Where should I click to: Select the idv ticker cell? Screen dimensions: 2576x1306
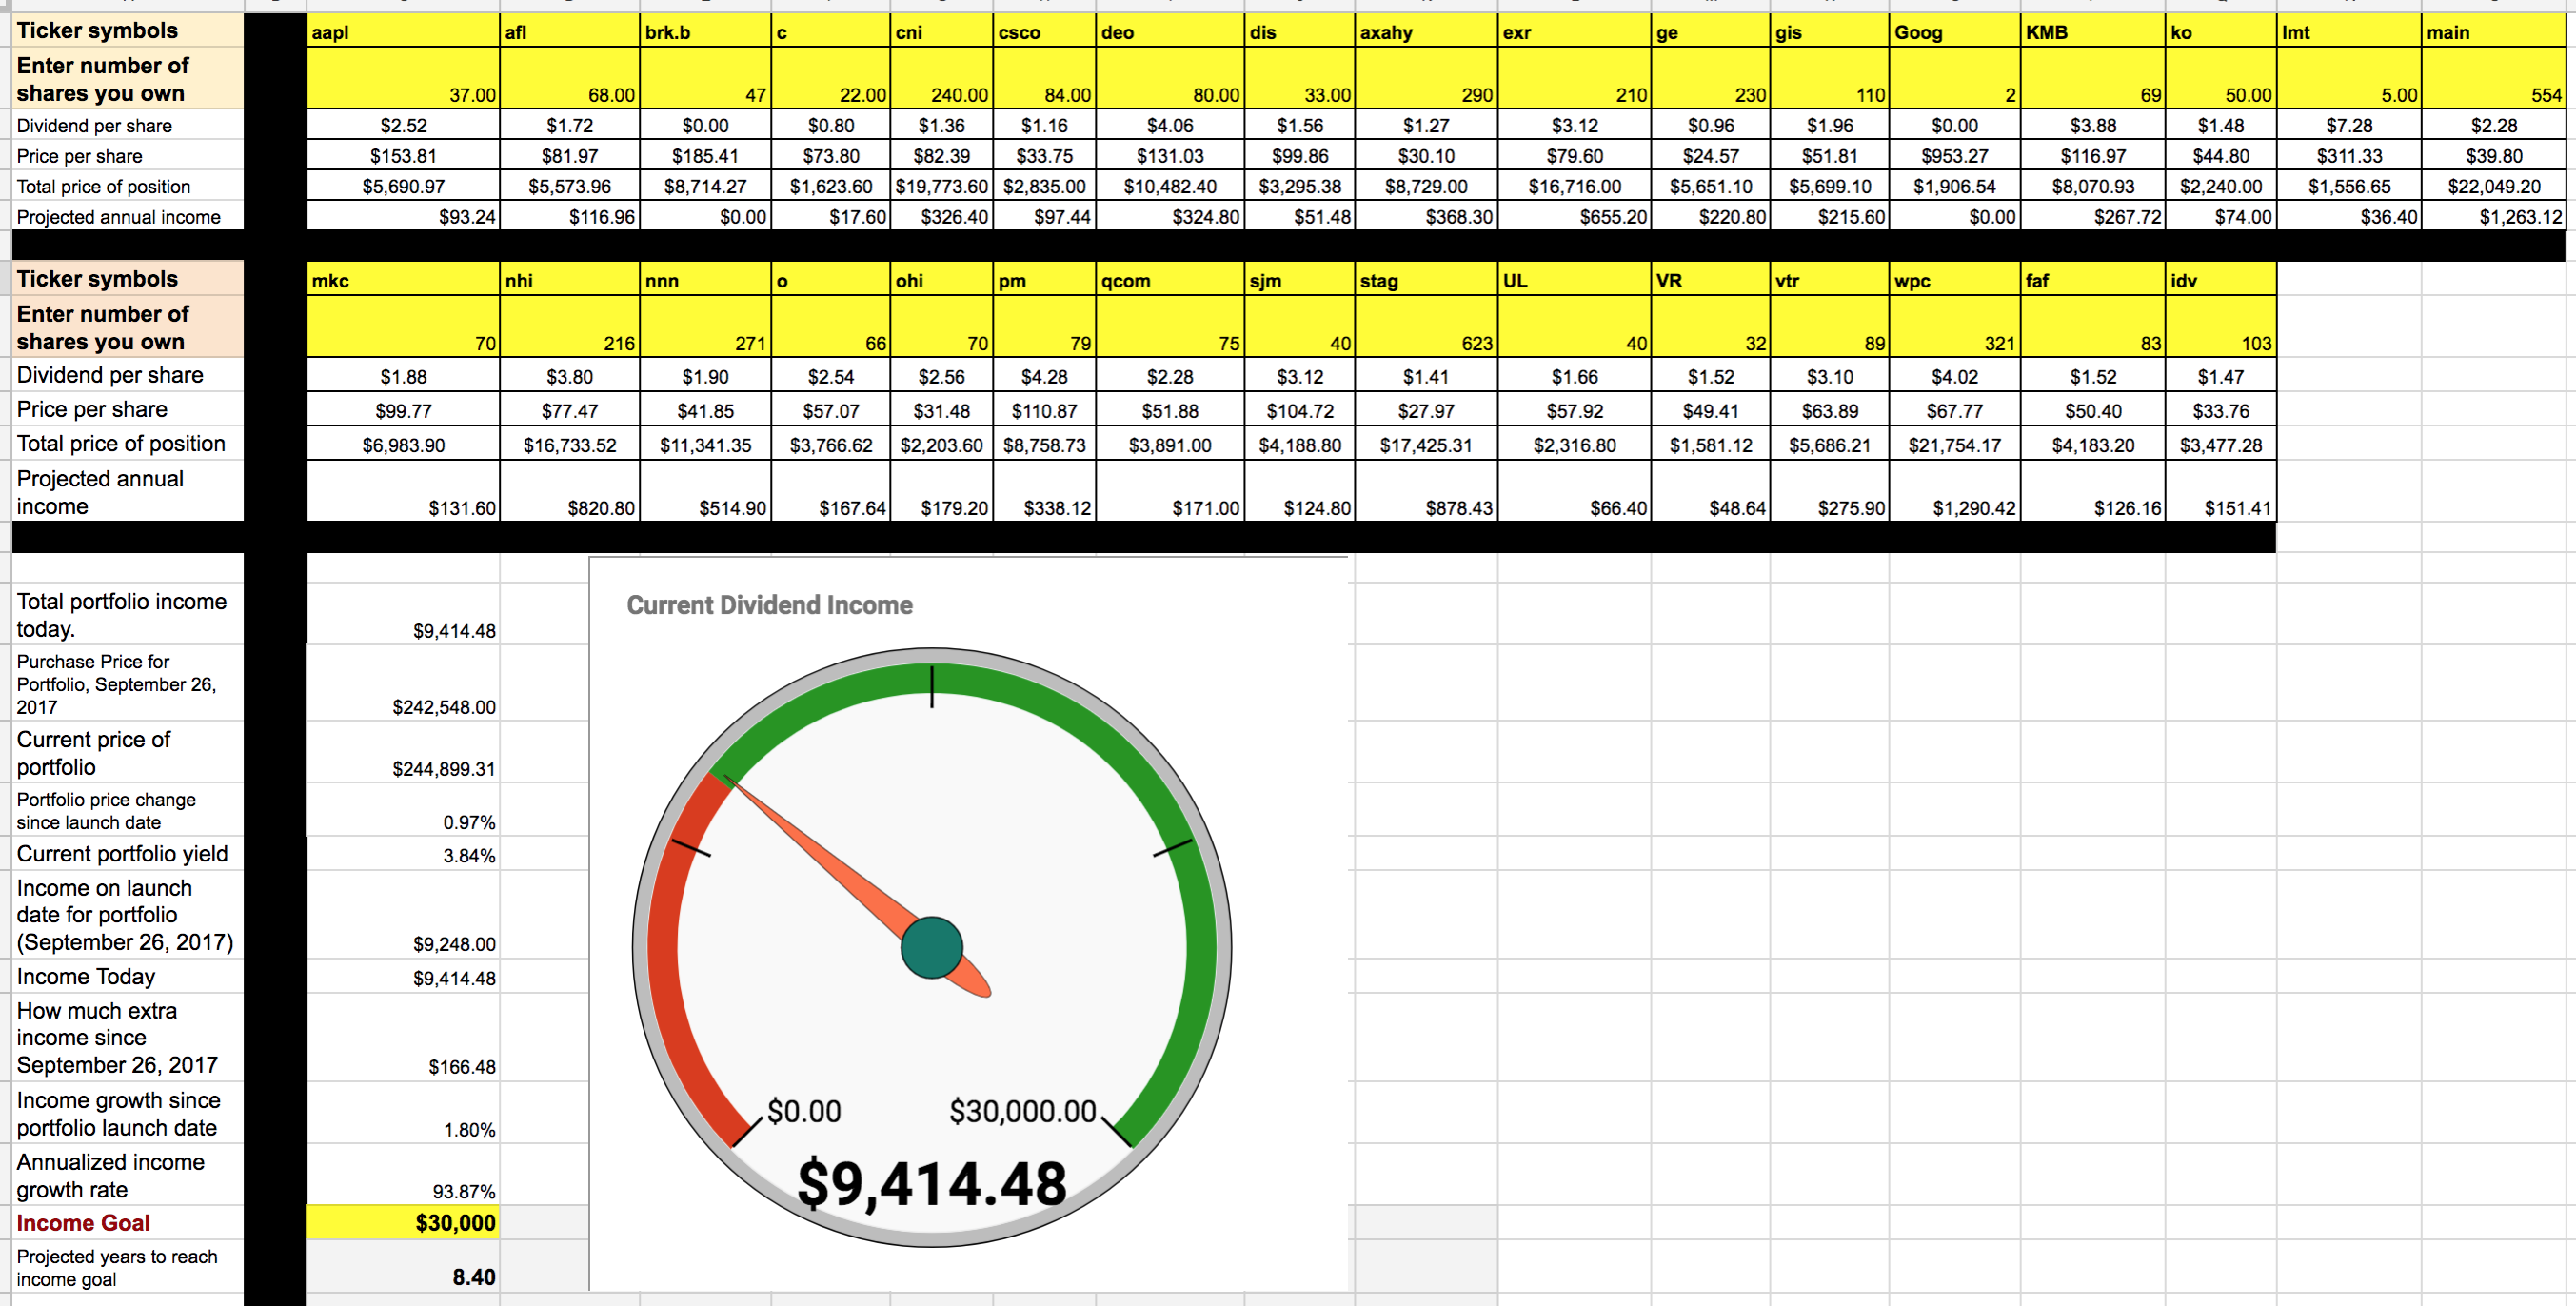(2220, 280)
